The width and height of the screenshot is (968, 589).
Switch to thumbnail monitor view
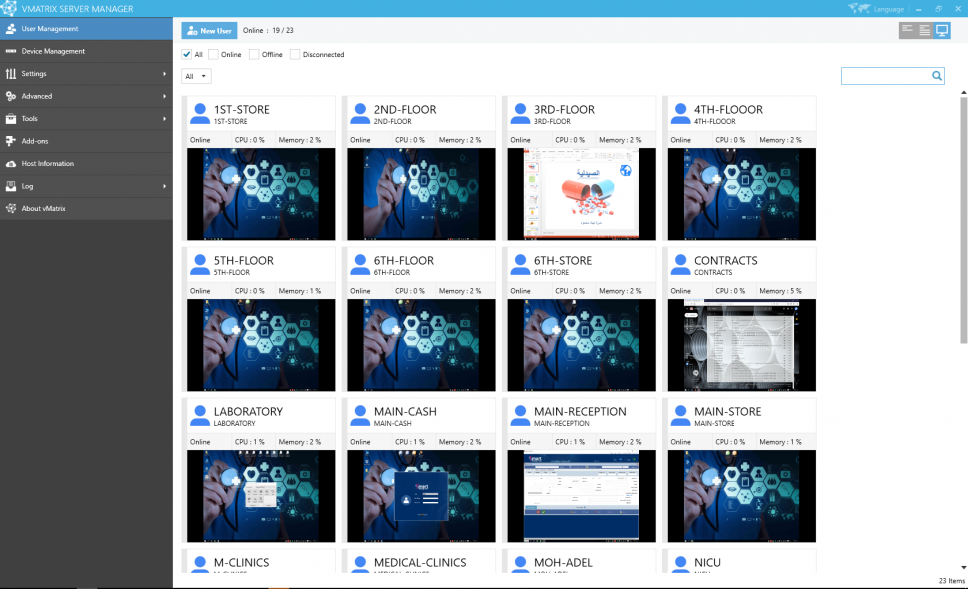[942, 31]
